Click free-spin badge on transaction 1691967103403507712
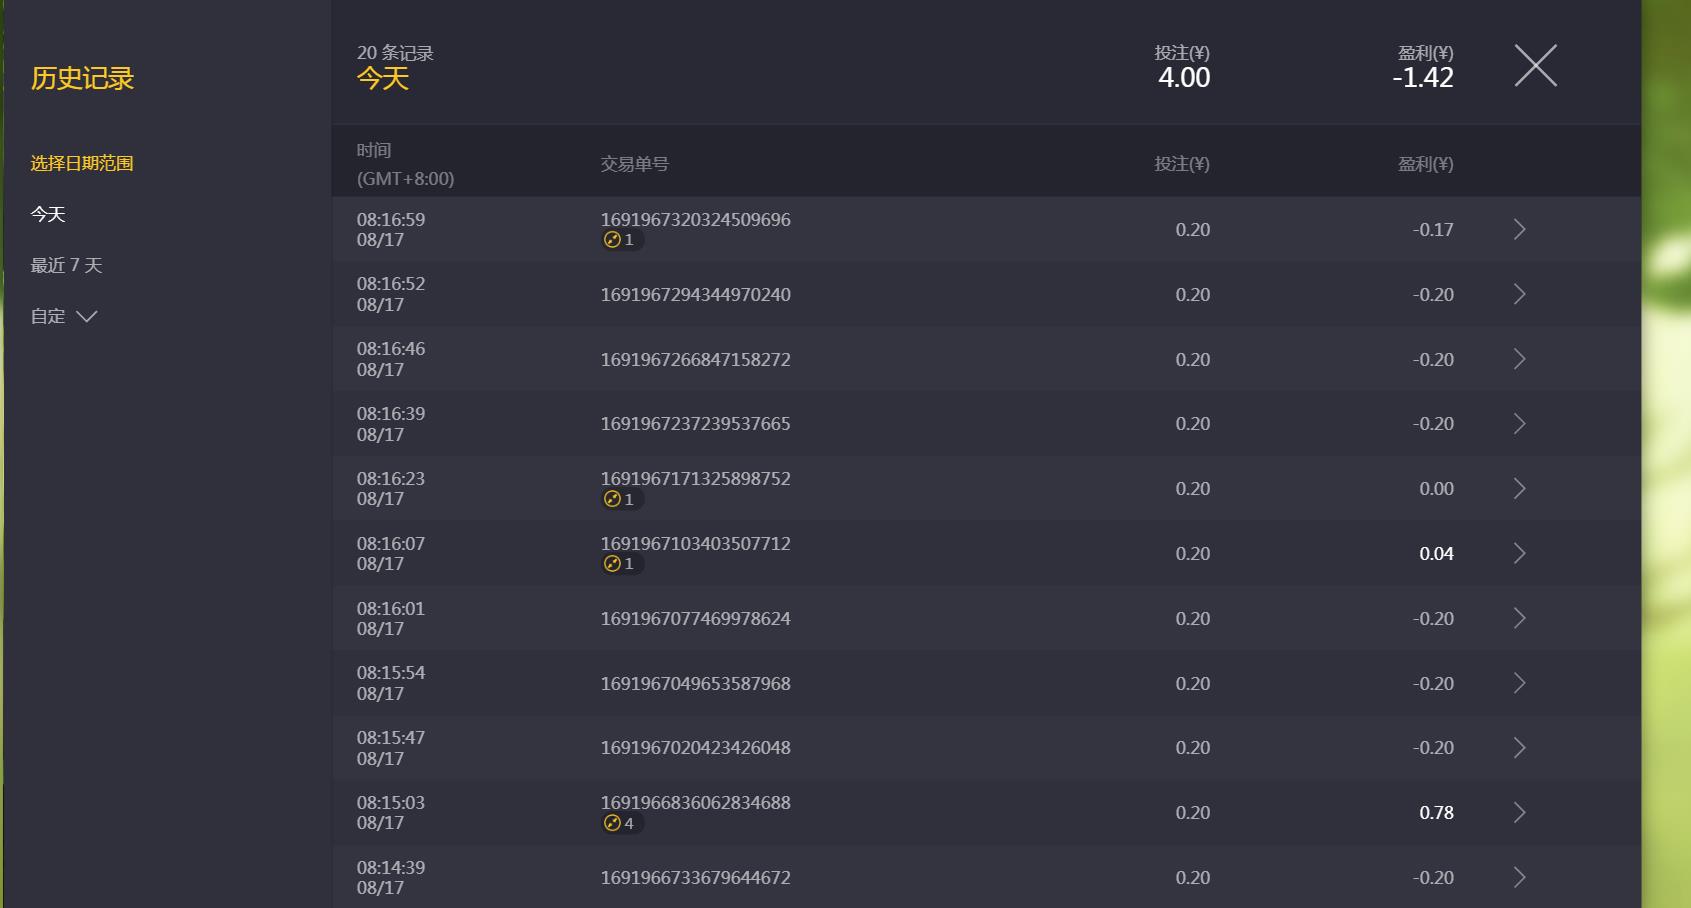 (621, 564)
